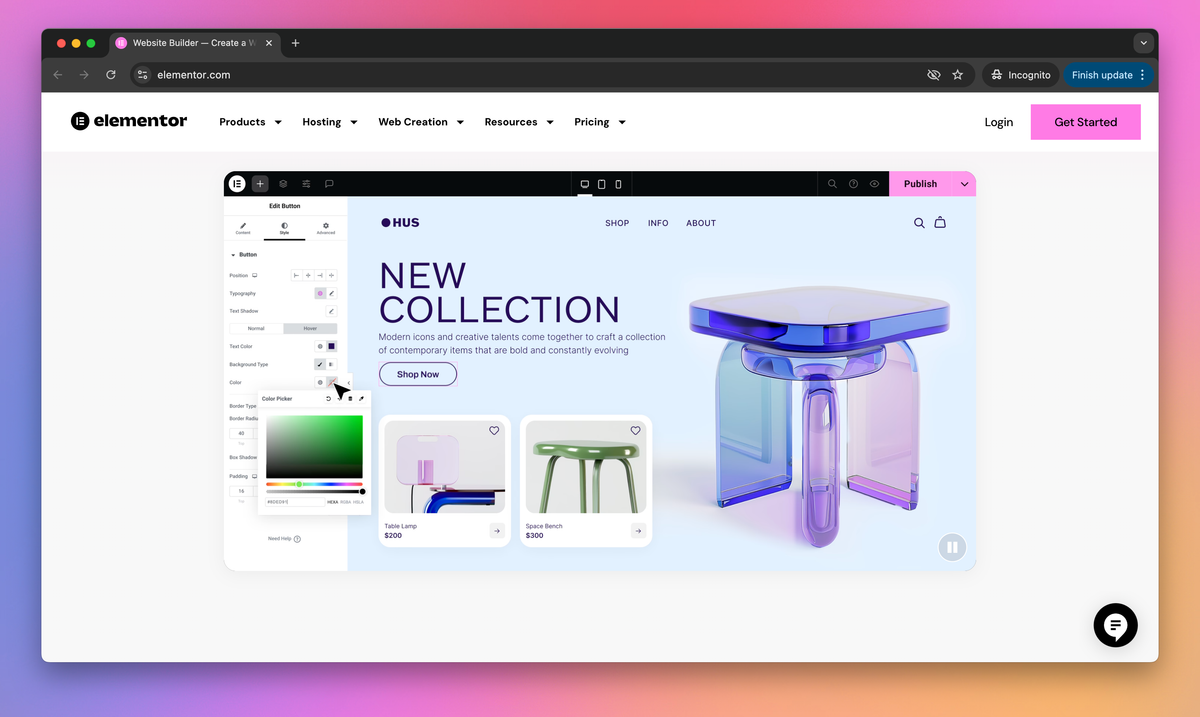Image resolution: width=1200 pixels, height=717 pixels.
Task: Expand the Hosting menu
Action: [329, 122]
